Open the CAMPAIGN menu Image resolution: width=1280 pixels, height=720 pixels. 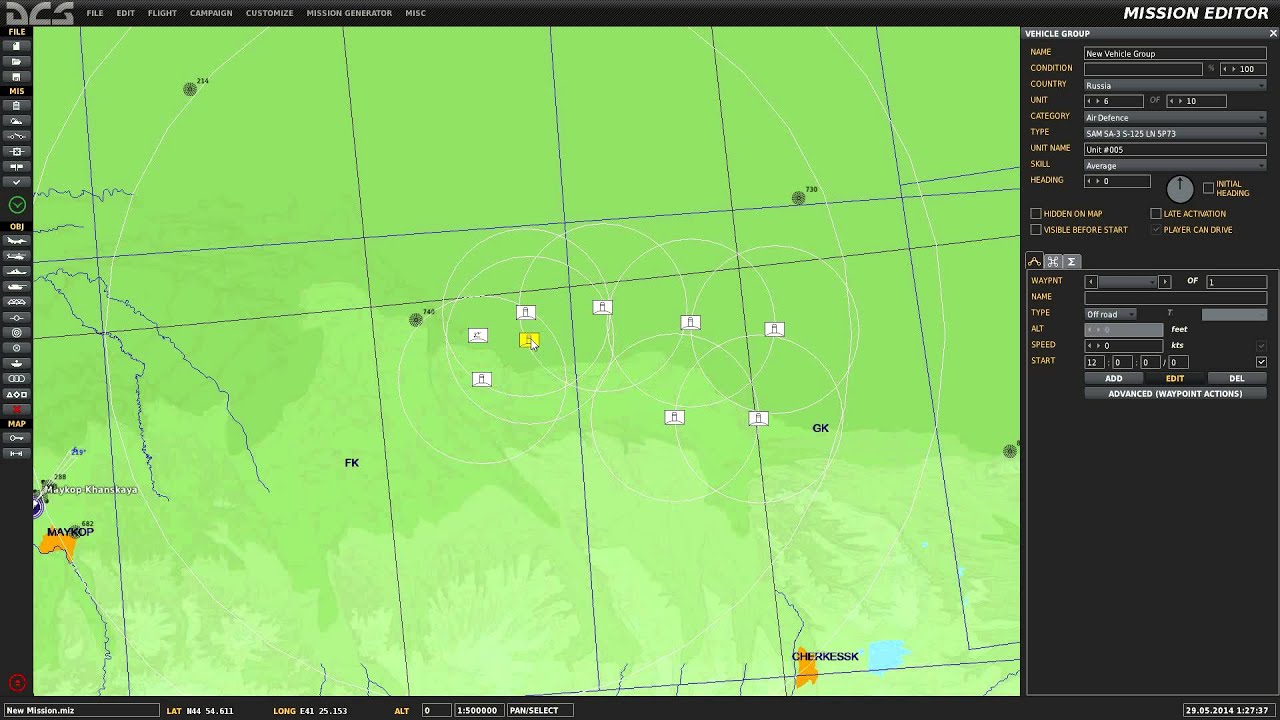[211, 13]
